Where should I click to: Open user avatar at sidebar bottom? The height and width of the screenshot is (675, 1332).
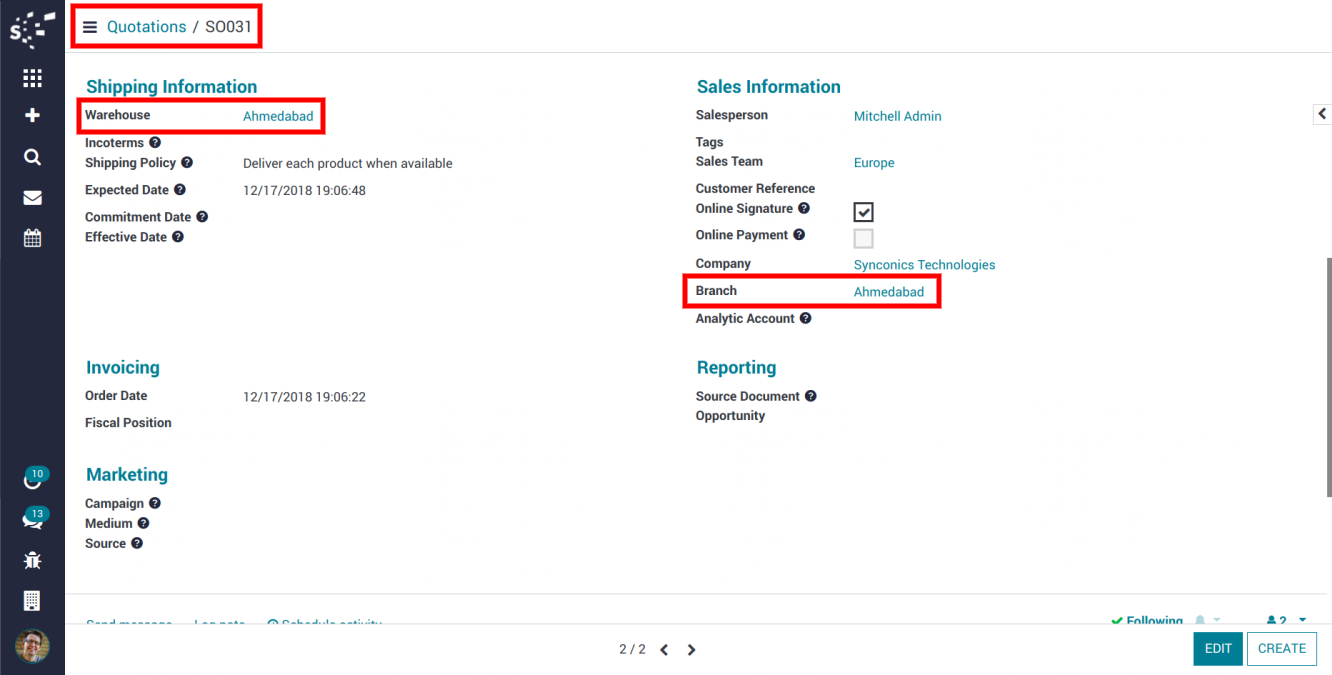pyautogui.click(x=32, y=646)
